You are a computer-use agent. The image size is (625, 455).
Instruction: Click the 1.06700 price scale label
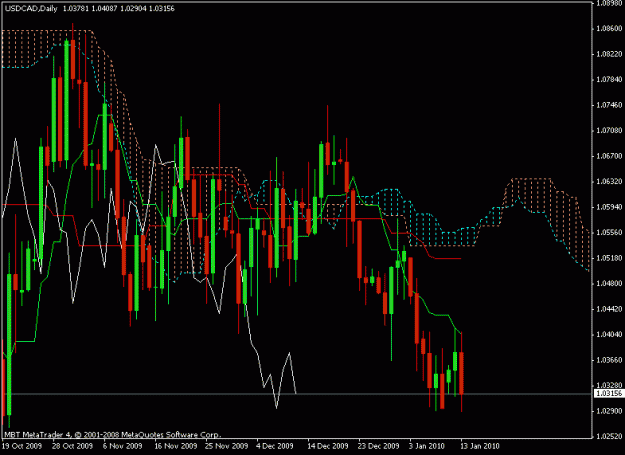click(609, 156)
